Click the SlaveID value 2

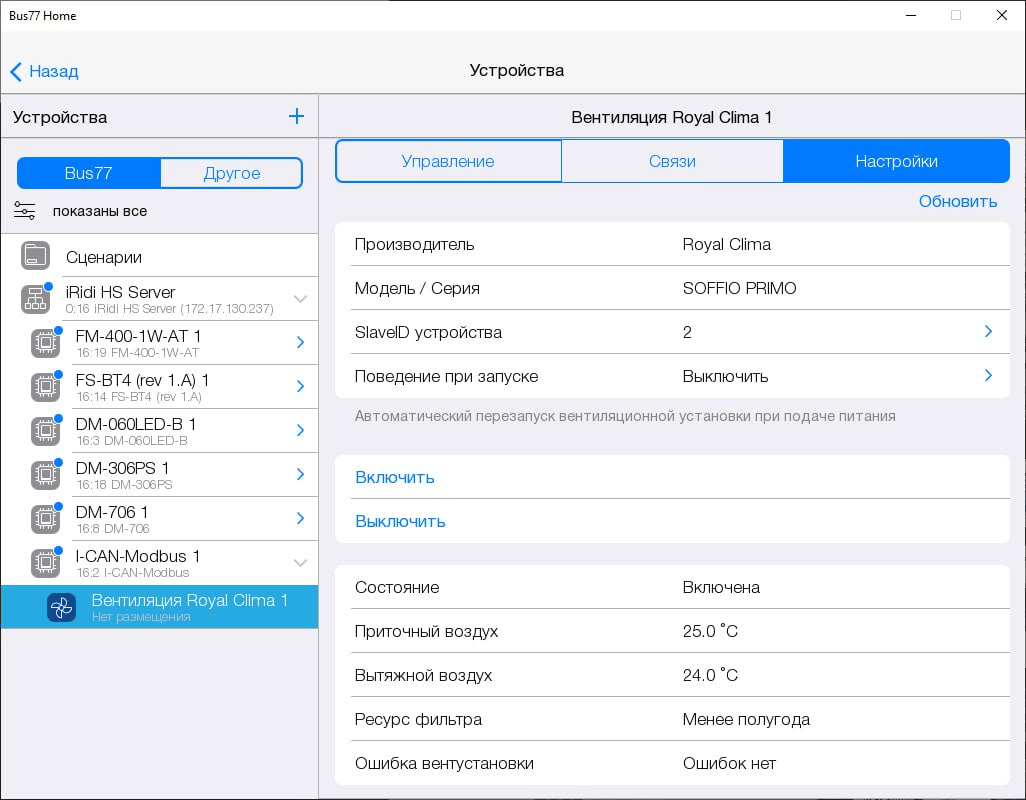click(x=687, y=332)
